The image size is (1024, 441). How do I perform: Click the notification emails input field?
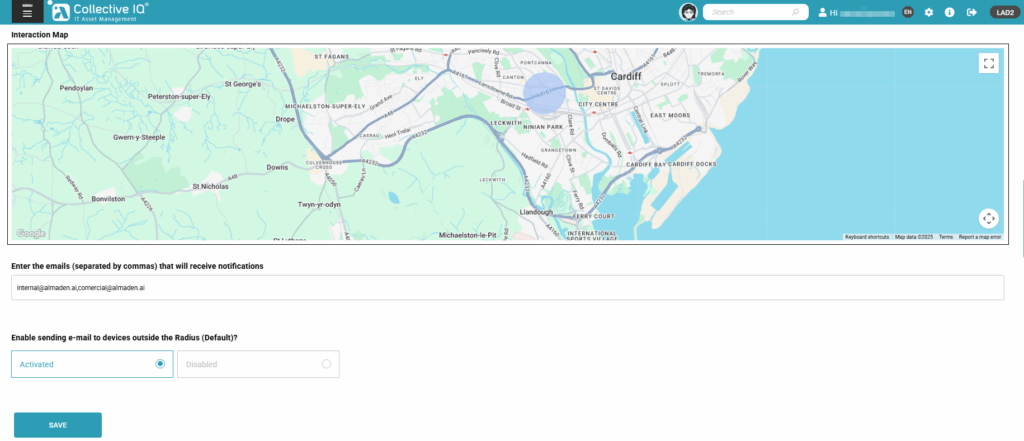[x=507, y=287]
